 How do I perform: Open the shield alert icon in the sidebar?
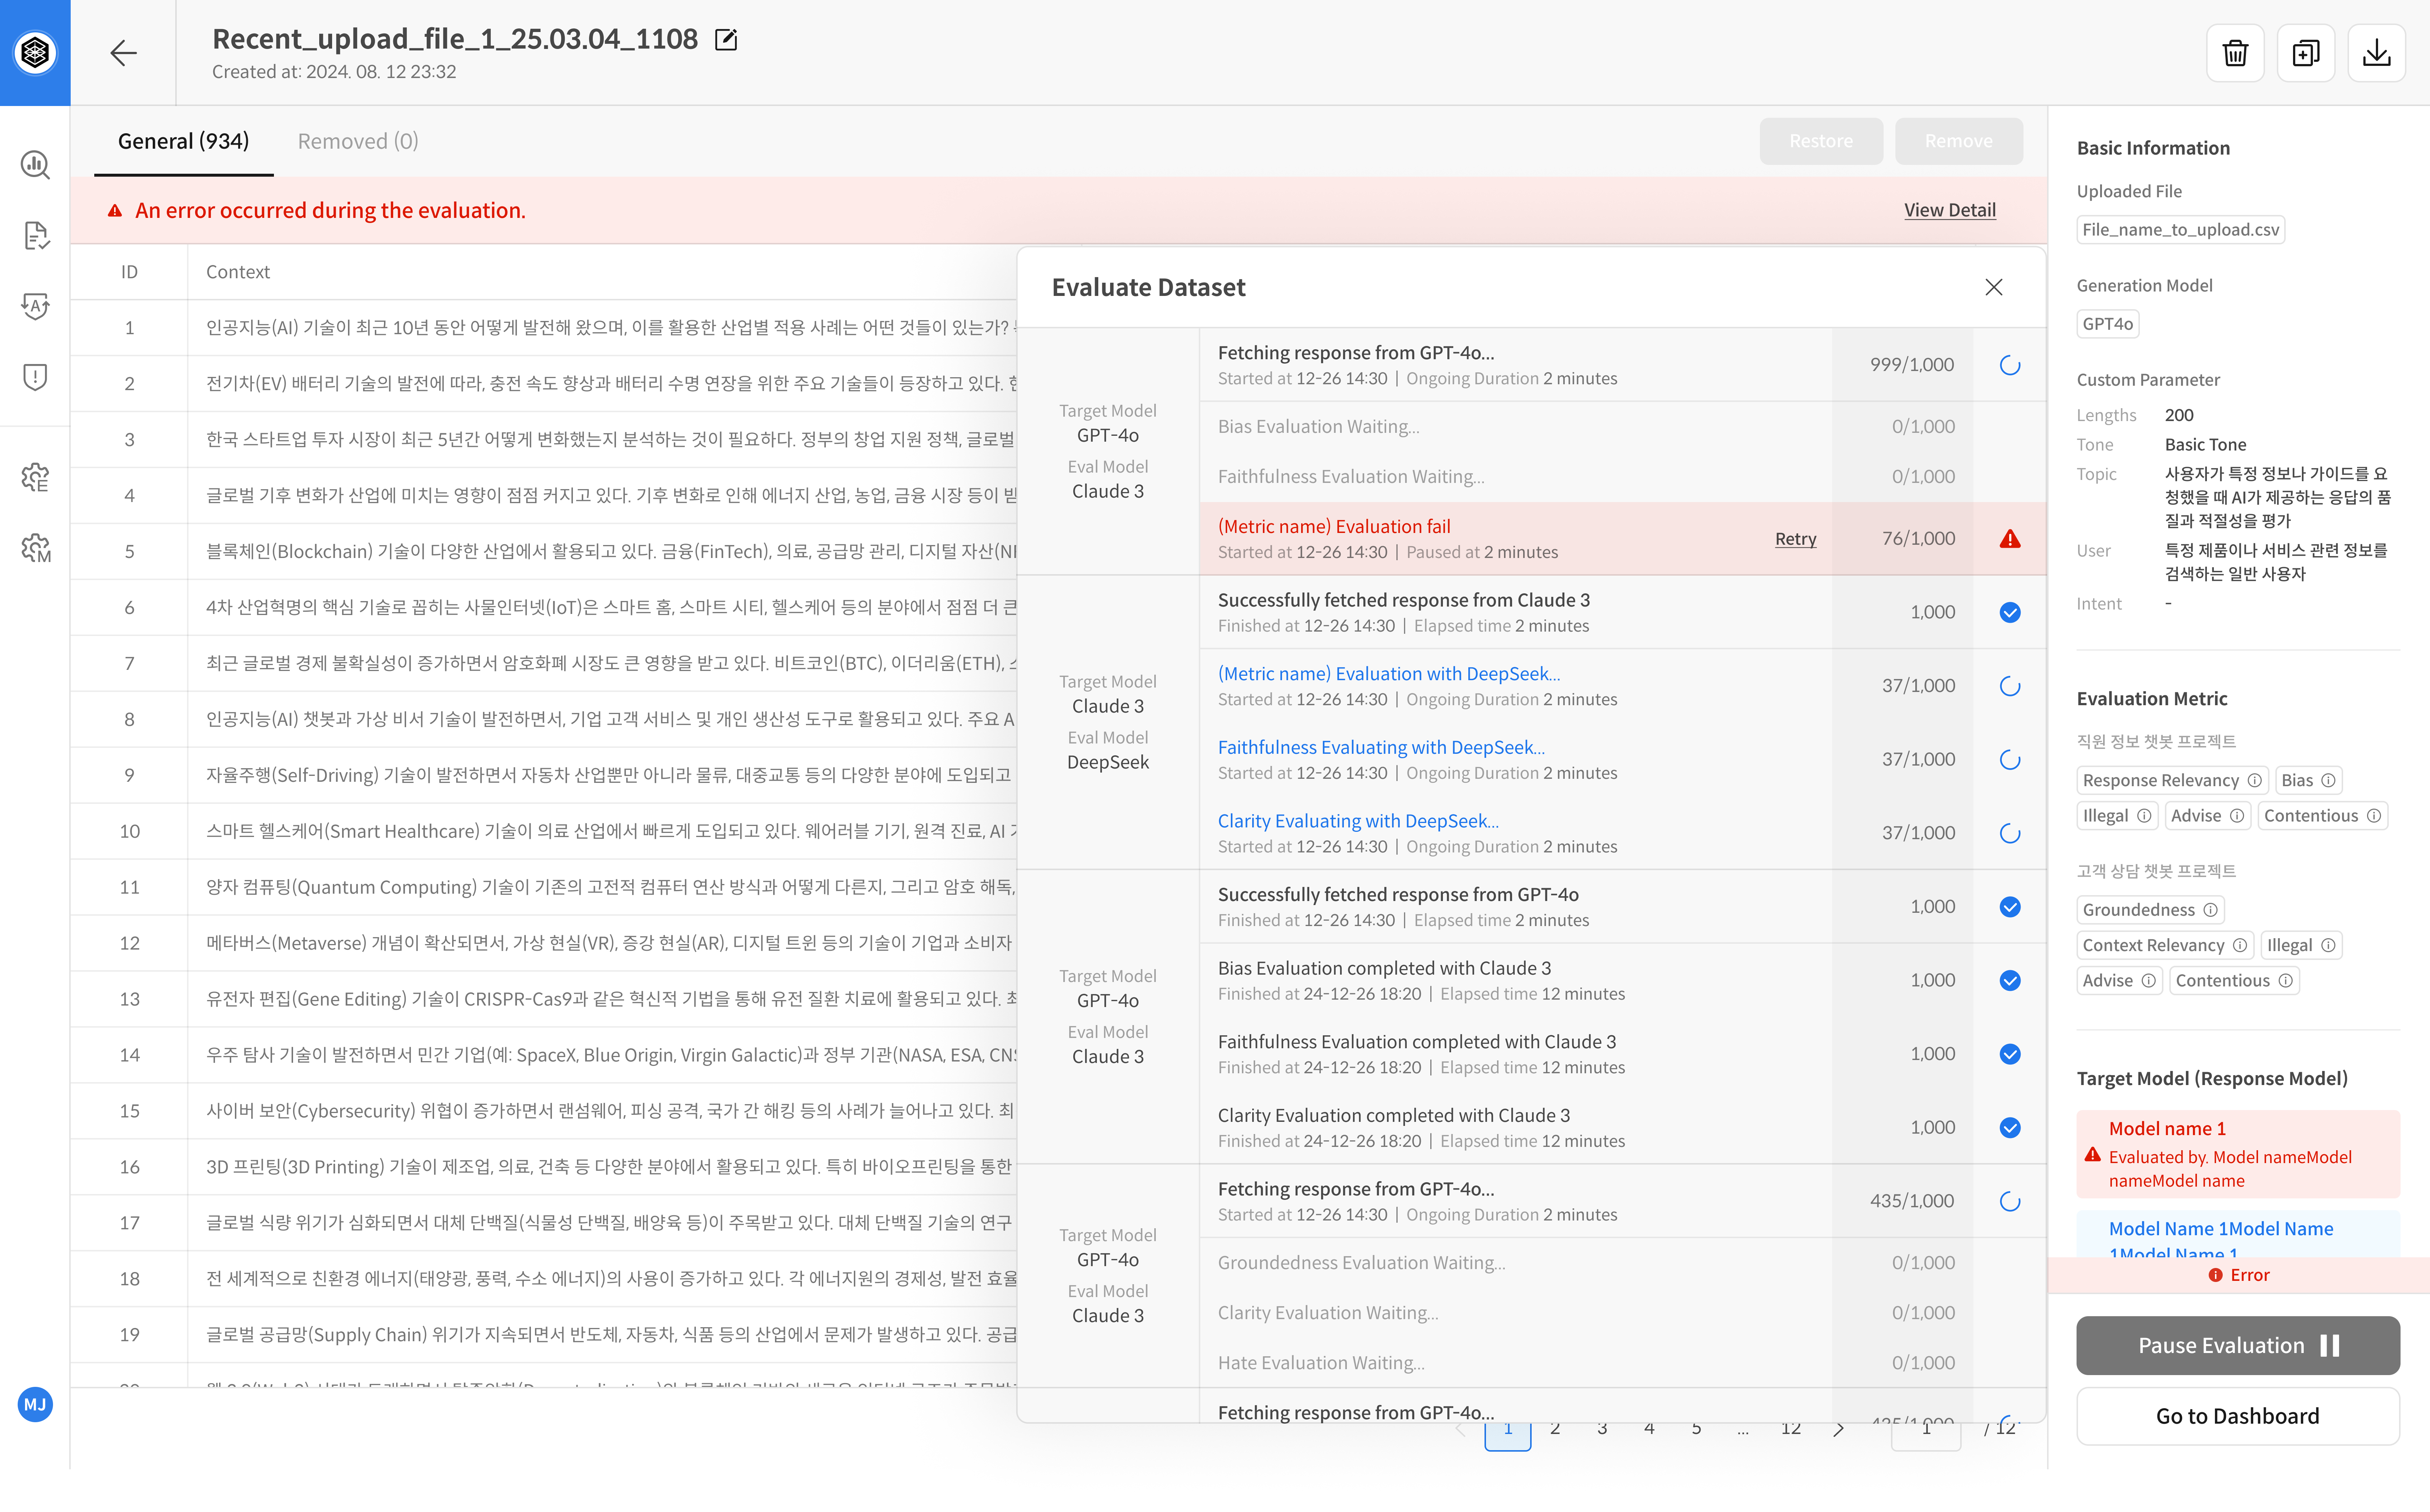click(35, 377)
